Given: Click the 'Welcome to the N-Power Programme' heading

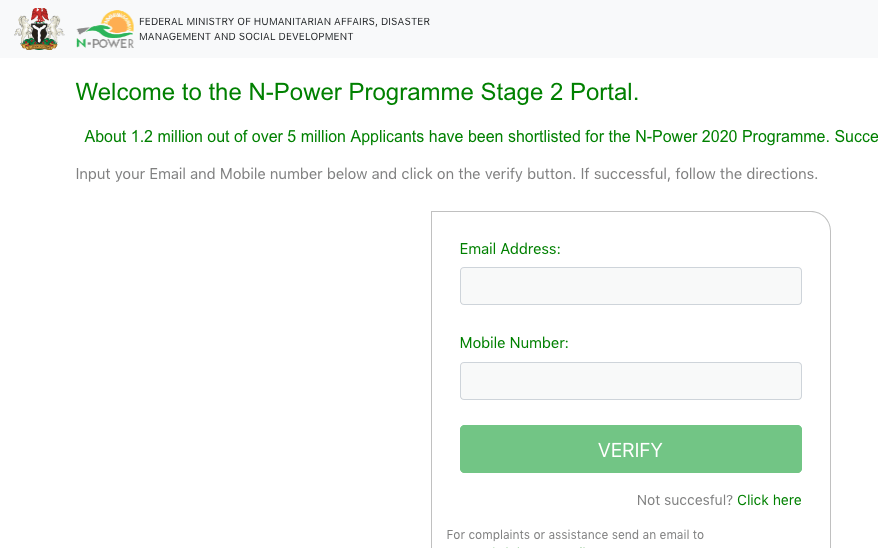Looking at the screenshot, I should point(357,92).
